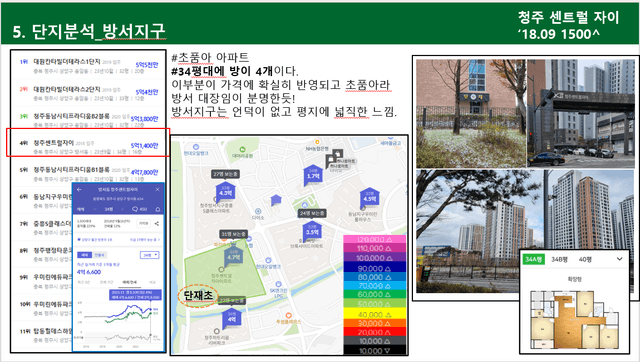This screenshot has height=362, width=640.
Task: Click the 3.5억 price marker on map
Action: coord(312,231)
